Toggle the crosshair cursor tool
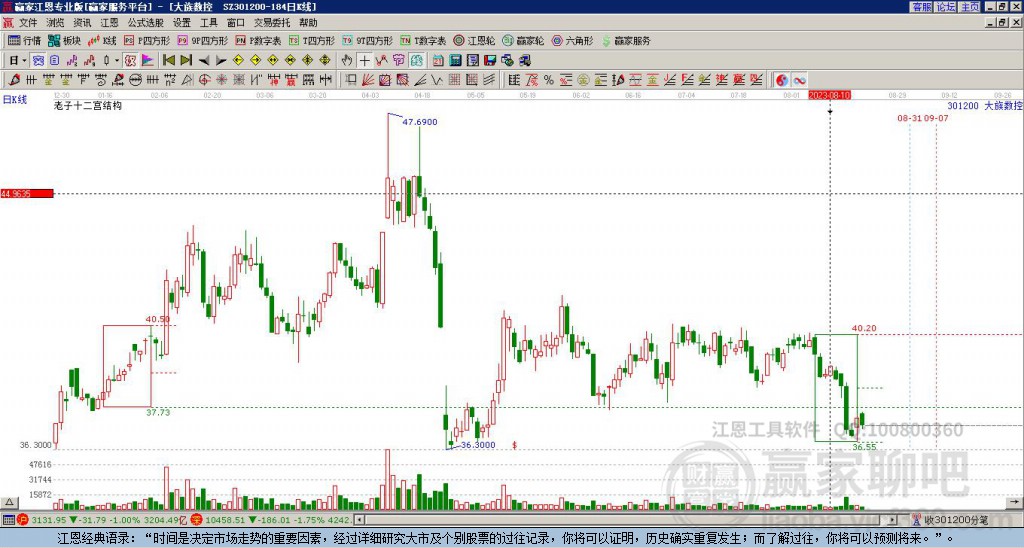This screenshot has height=548, width=1024. pos(364,61)
